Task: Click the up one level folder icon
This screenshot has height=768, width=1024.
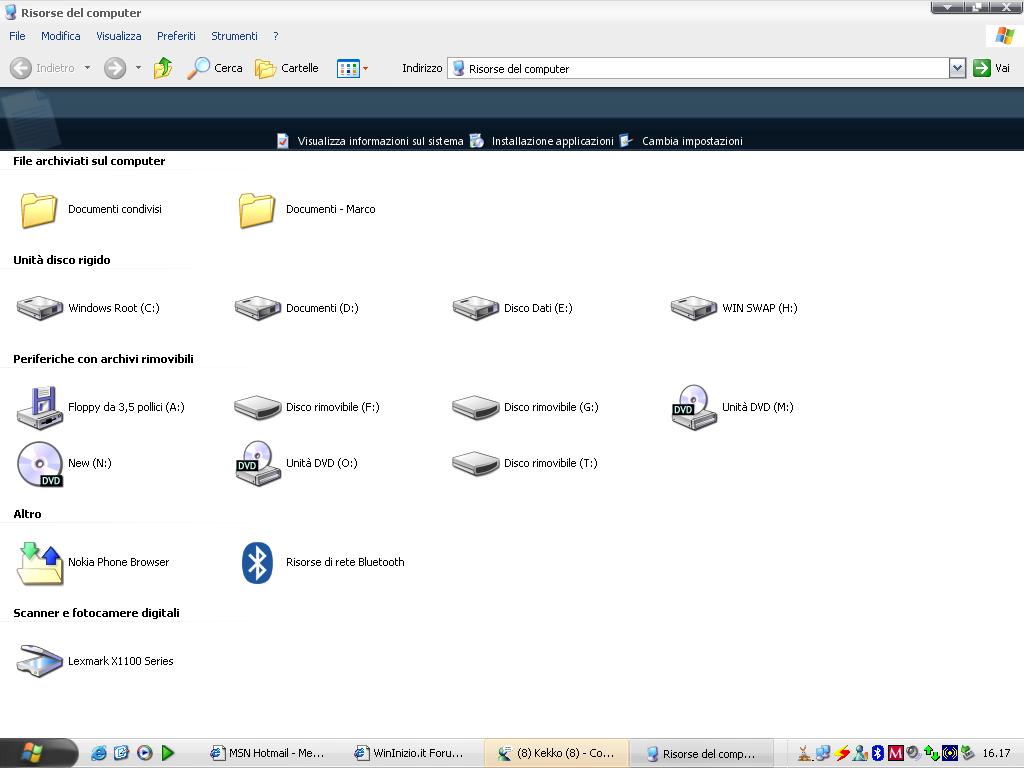Action: tap(163, 68)
